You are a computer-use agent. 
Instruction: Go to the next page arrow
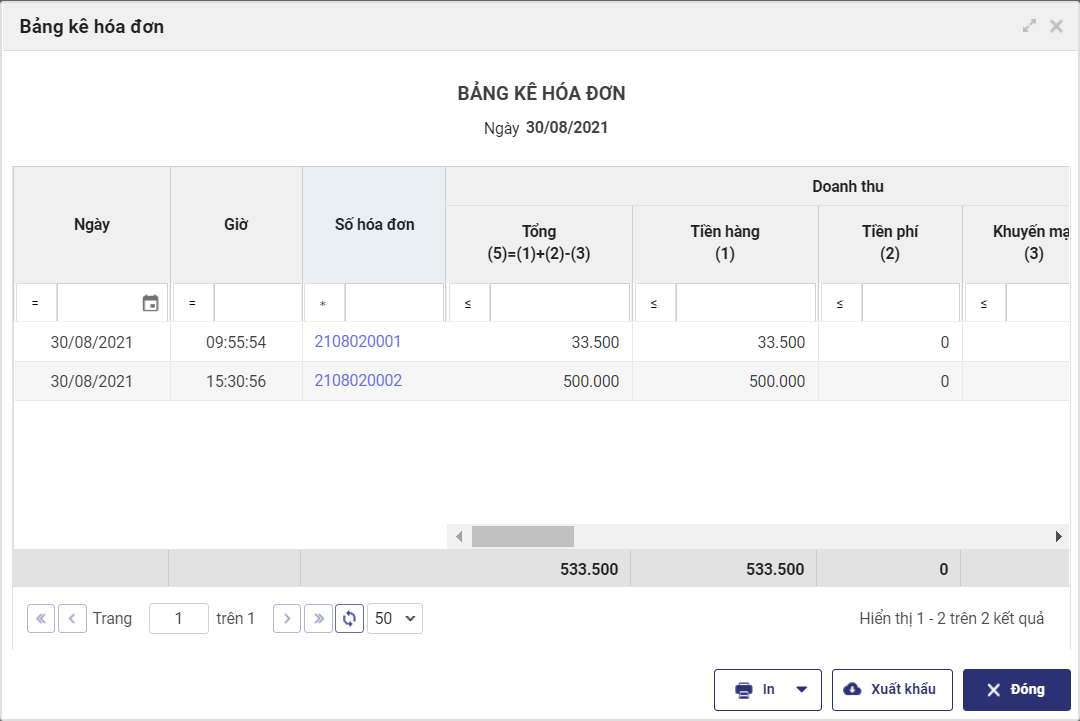pos(287,619)
